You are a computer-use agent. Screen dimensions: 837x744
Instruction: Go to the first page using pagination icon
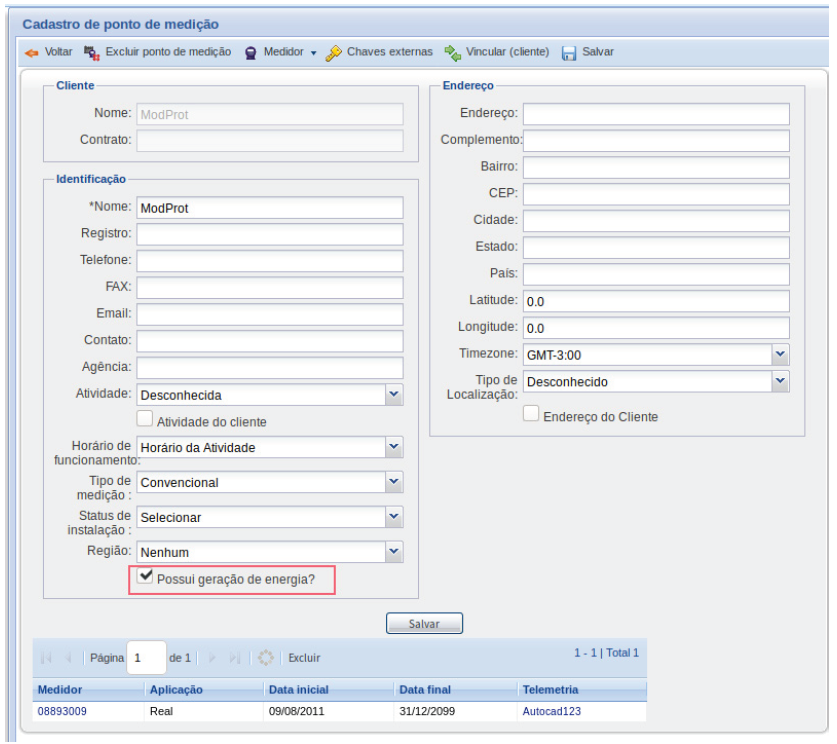click(46, 658)
